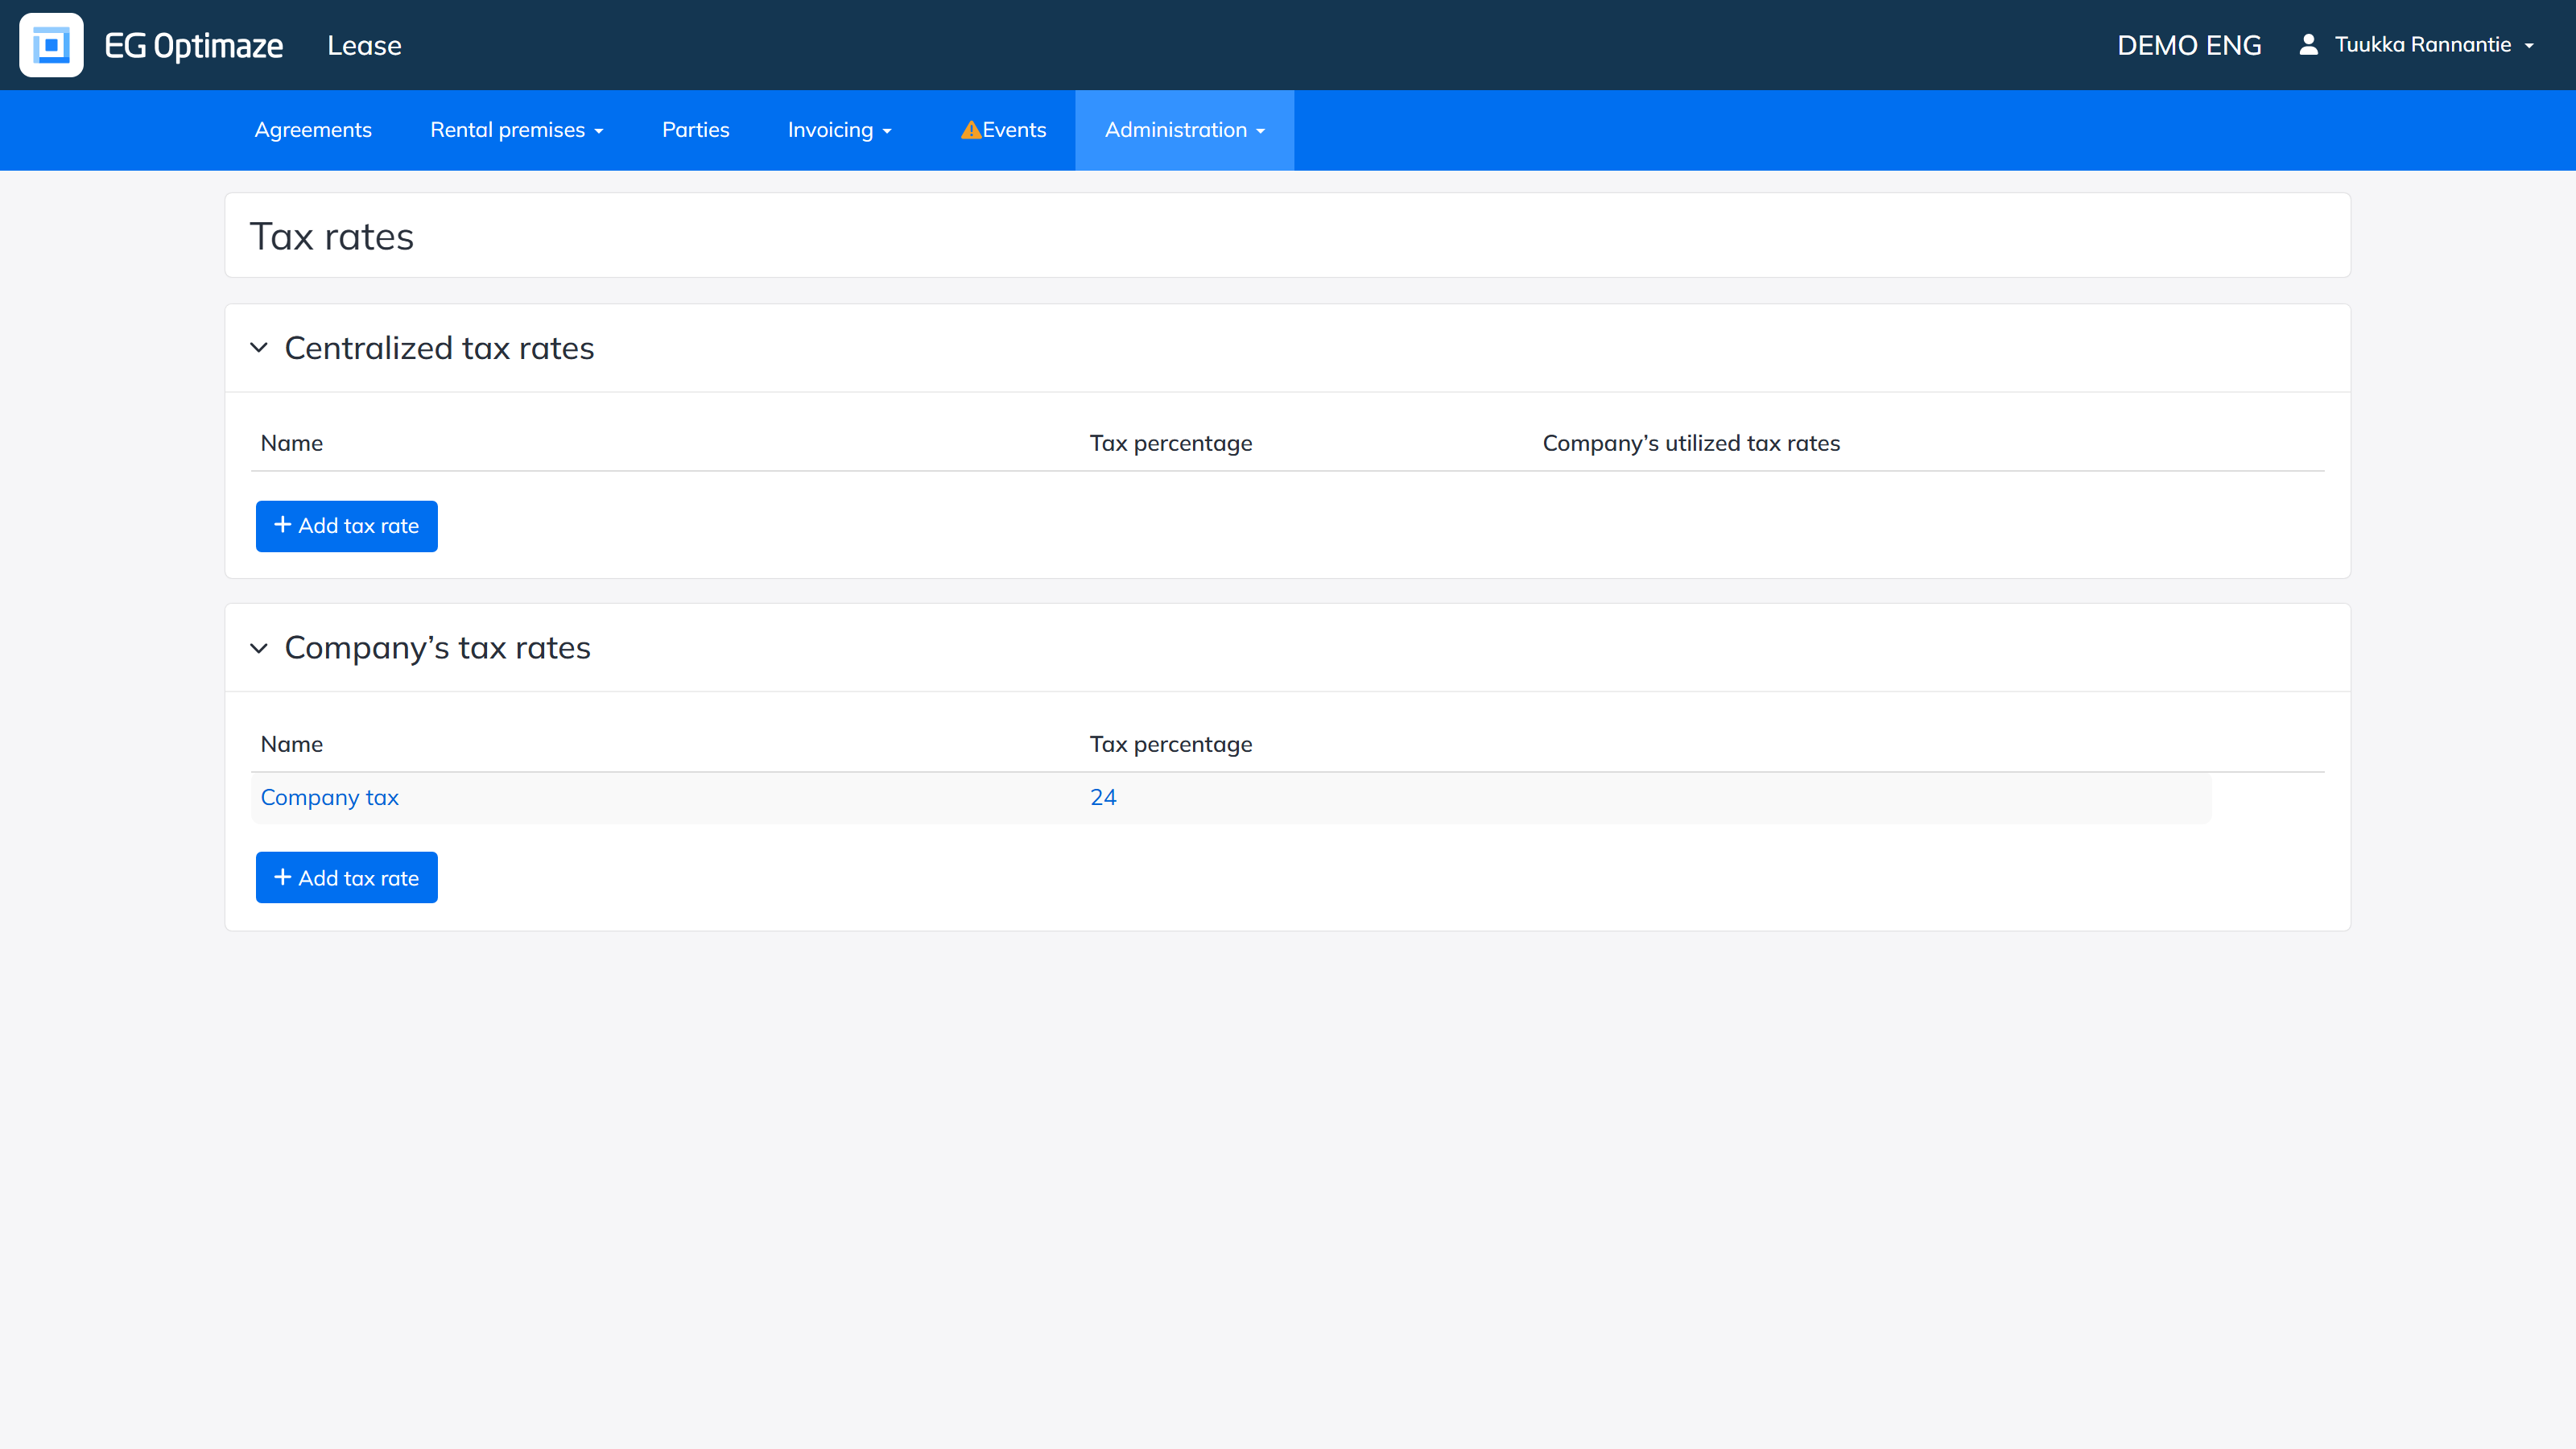This screenshot has width=2576, height=1449.
Task: Click the company table Name column header
Action: click(x=292, y=744)
